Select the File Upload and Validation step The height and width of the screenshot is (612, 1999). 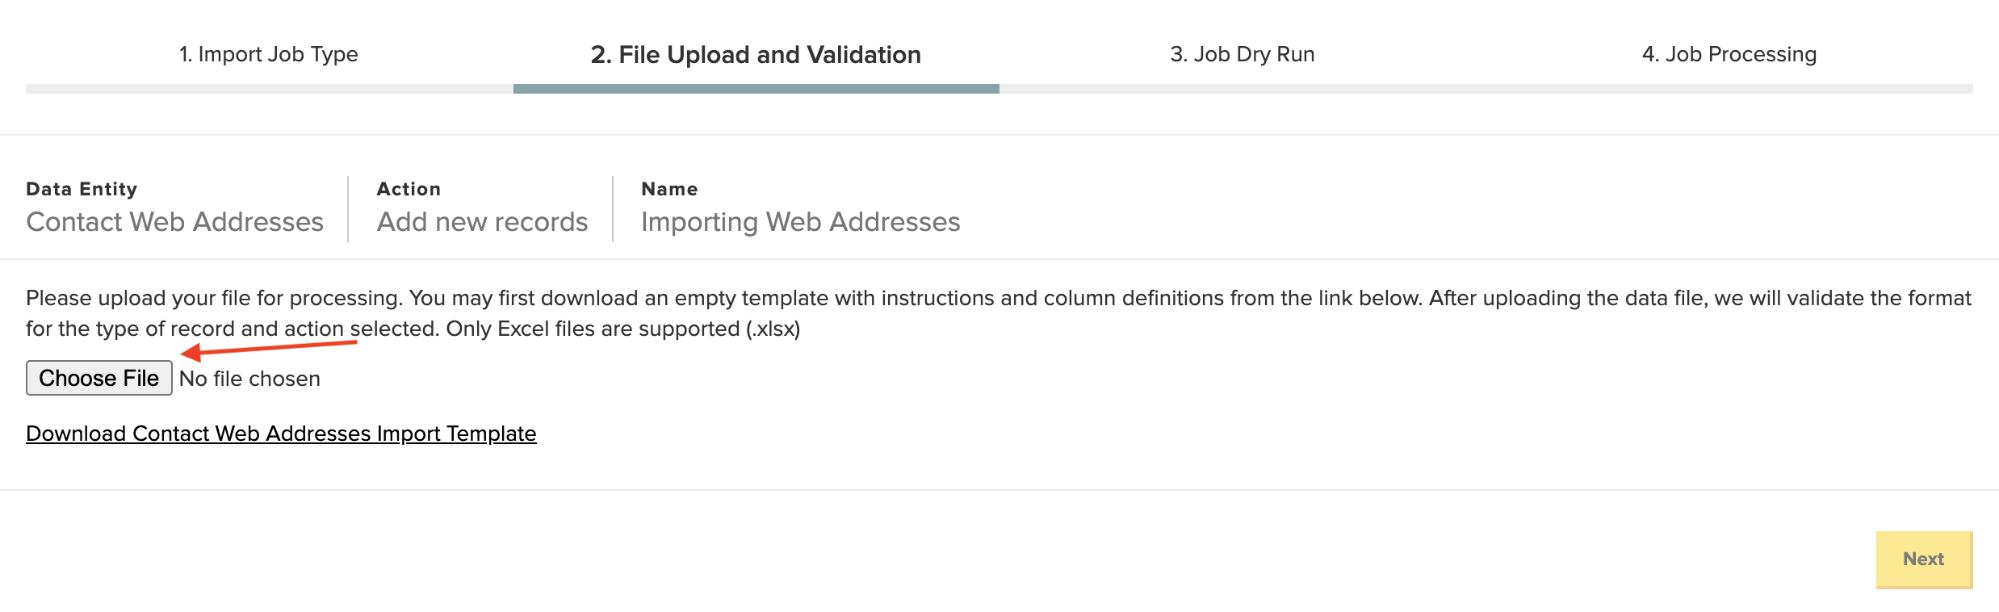pyautogui.click(x=755, y=54)
